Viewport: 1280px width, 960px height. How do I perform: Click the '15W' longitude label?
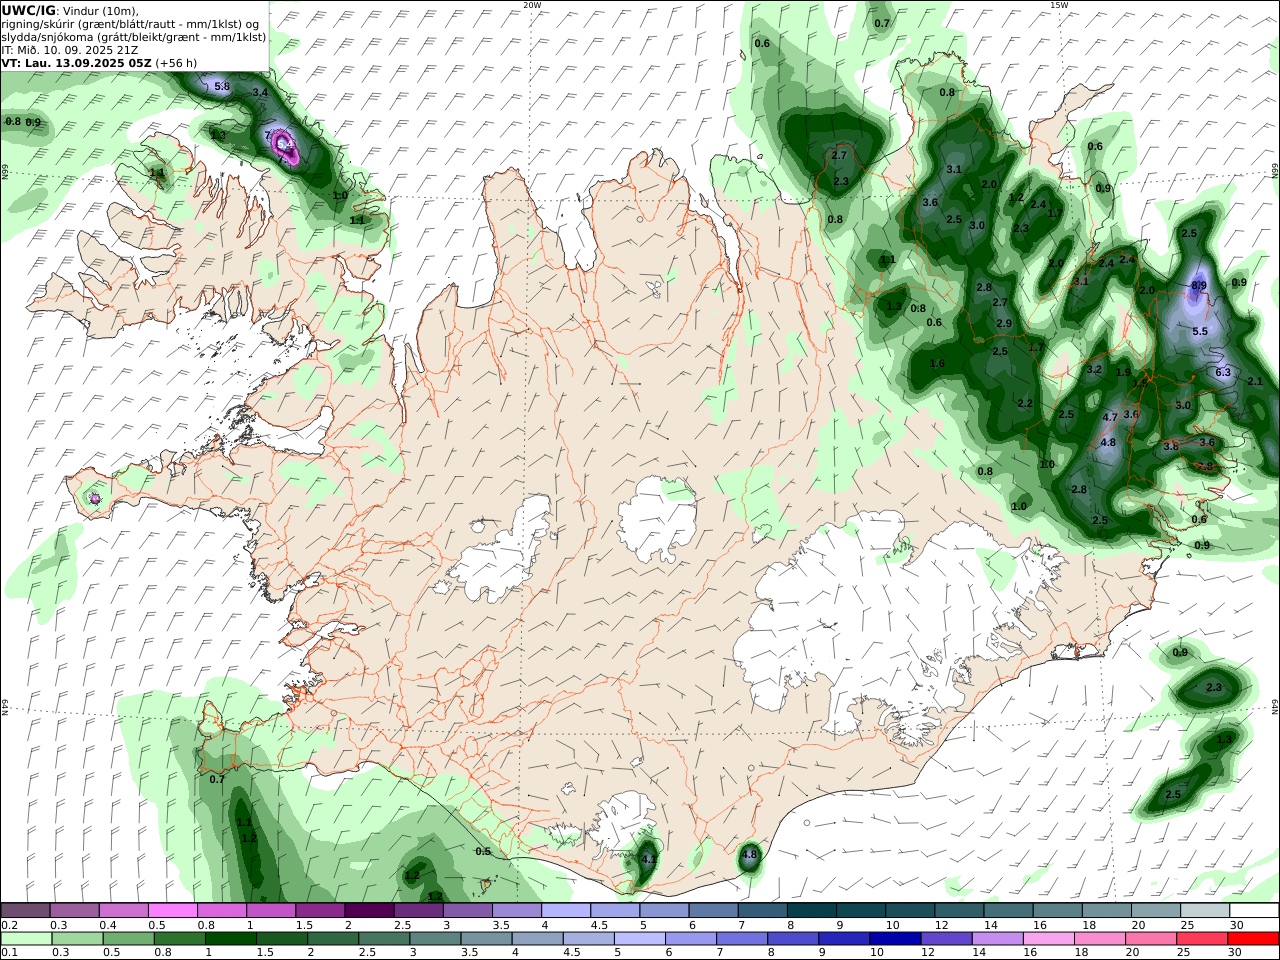click(x=1059, y=5)
